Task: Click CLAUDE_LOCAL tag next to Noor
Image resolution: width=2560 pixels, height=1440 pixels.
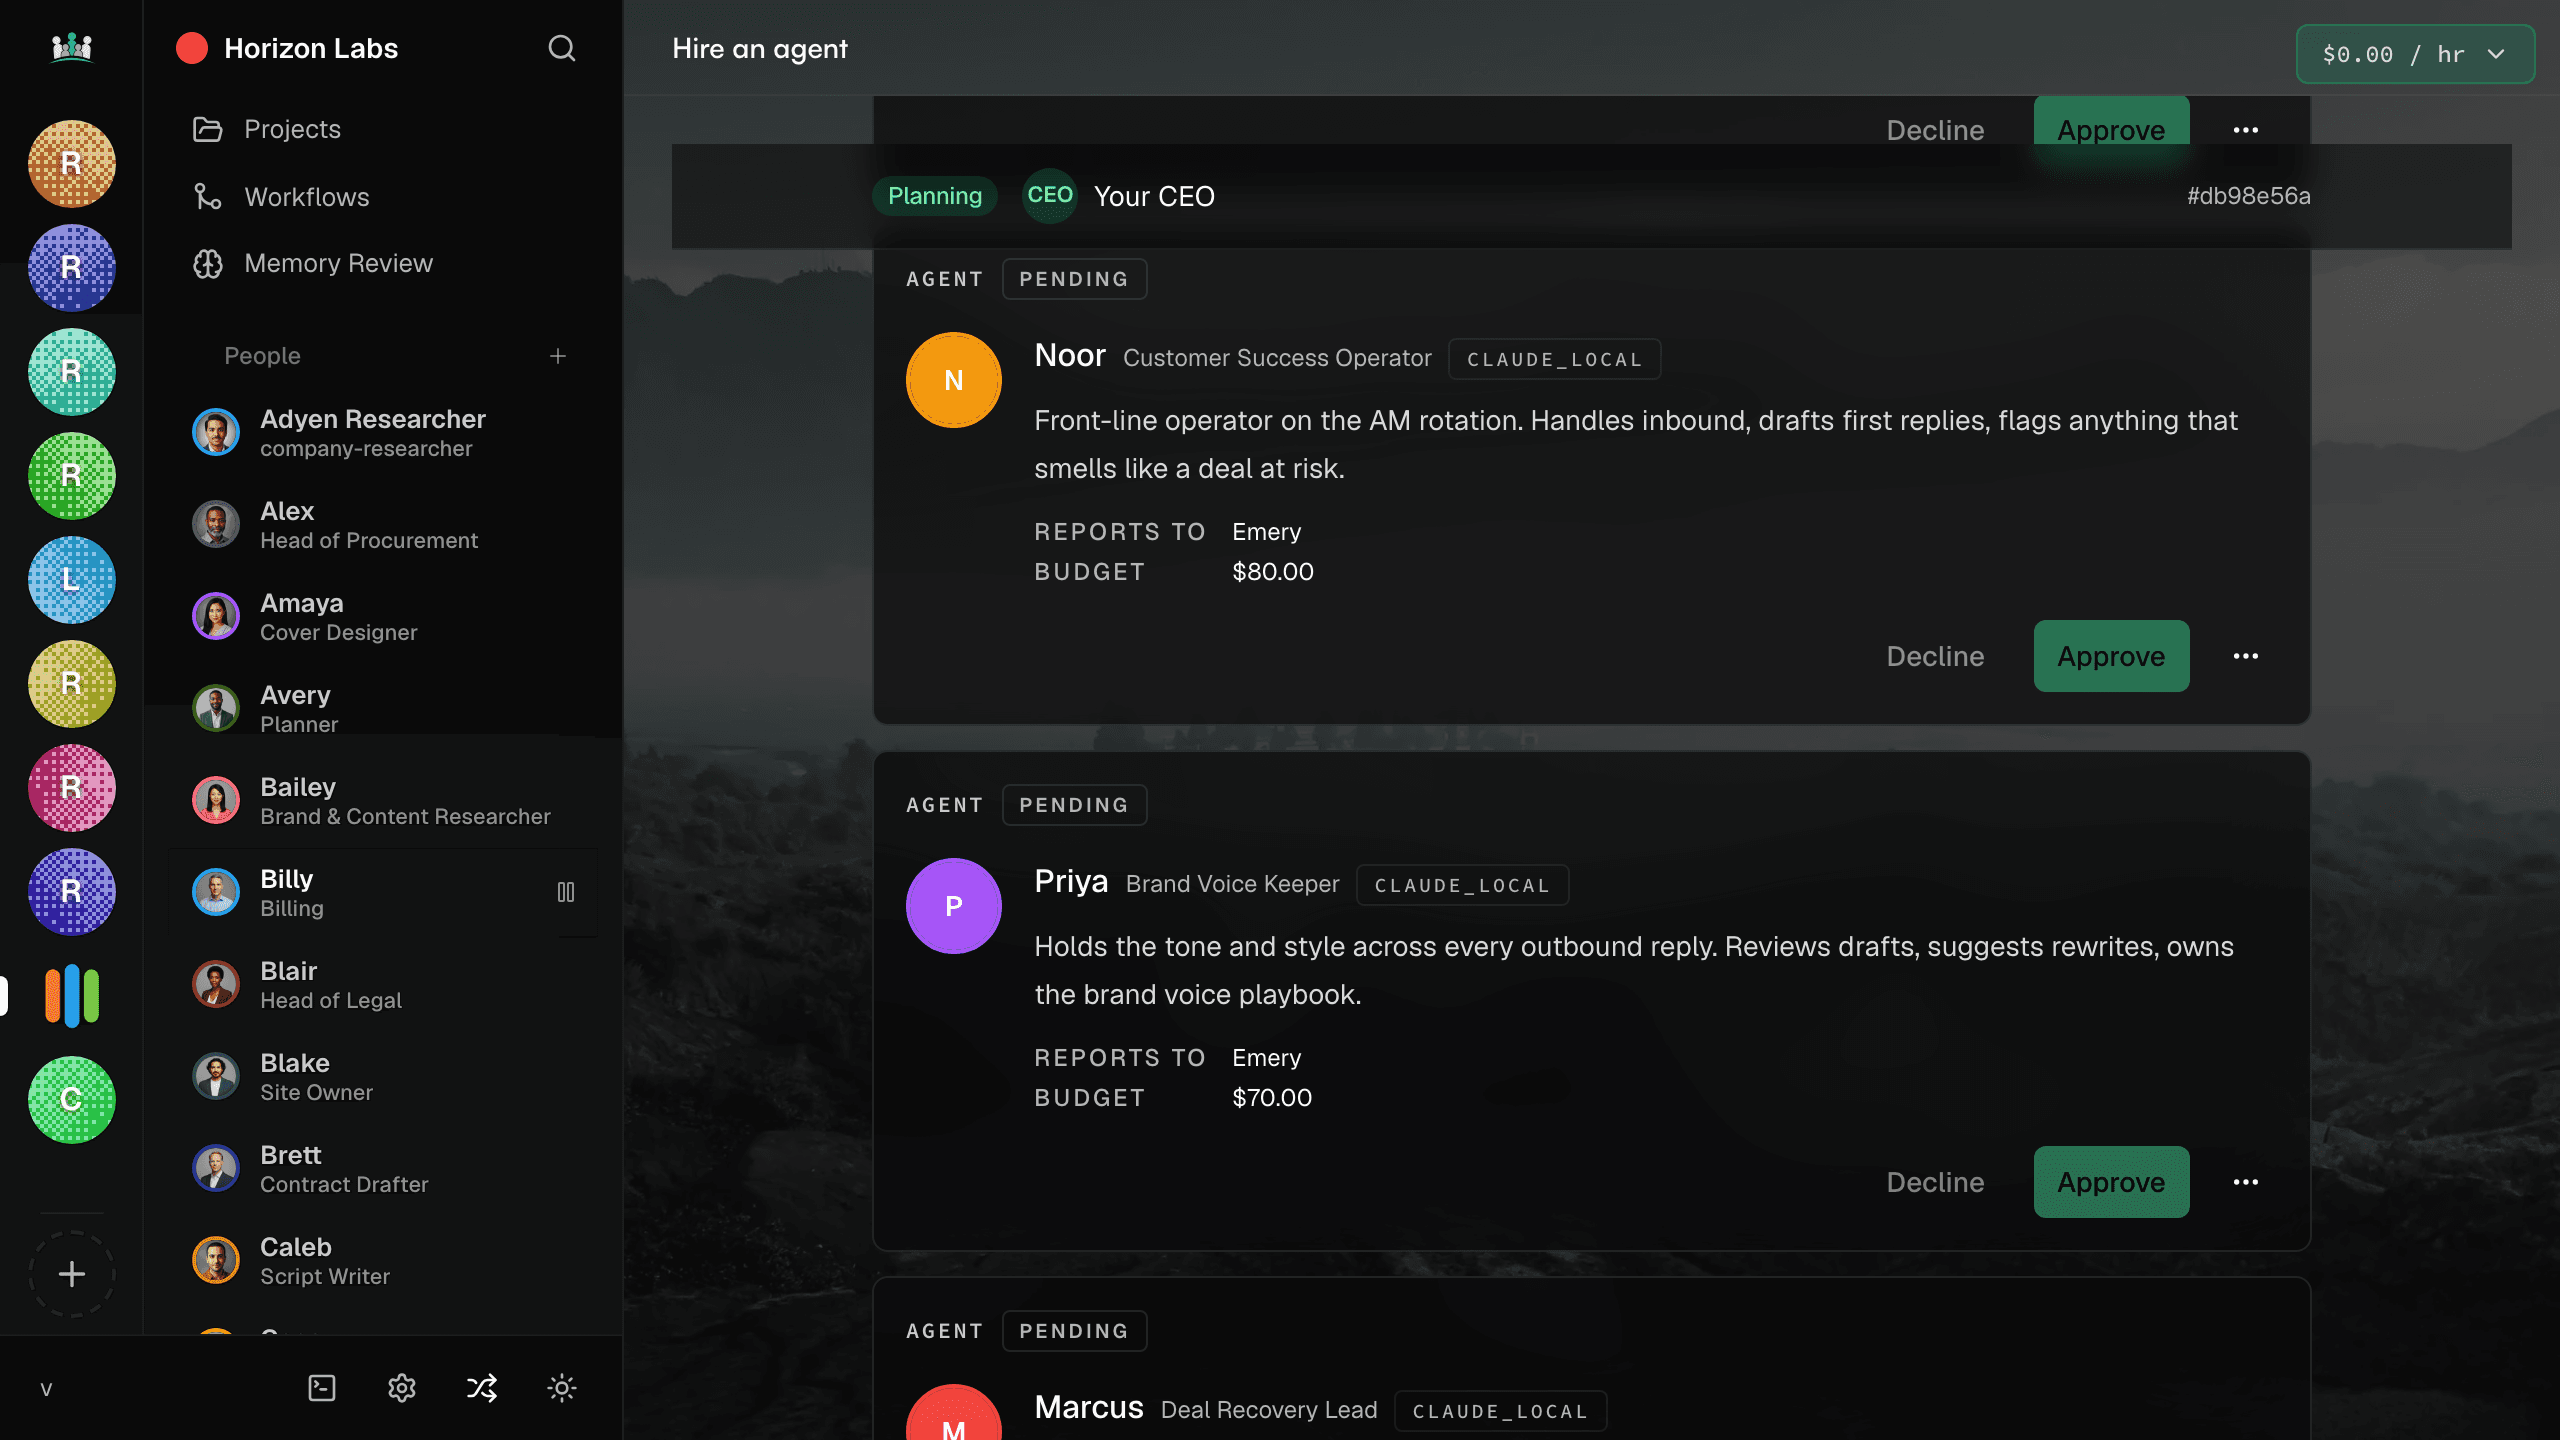Action: 1554,359
